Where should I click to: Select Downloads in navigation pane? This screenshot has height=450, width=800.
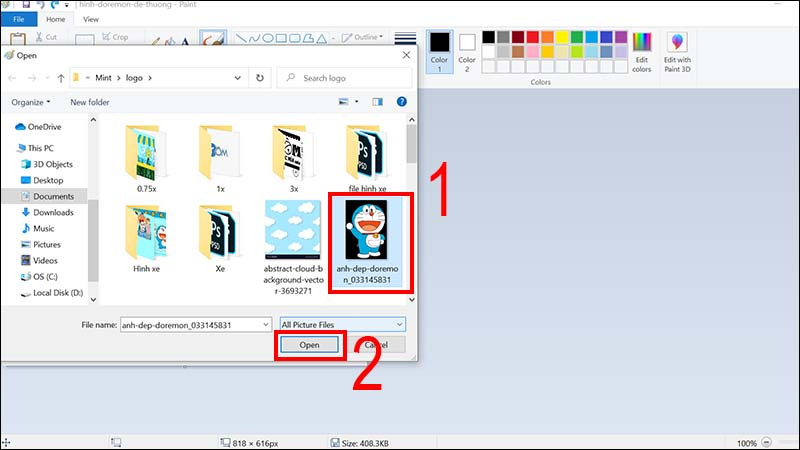[x=47, y=212]
